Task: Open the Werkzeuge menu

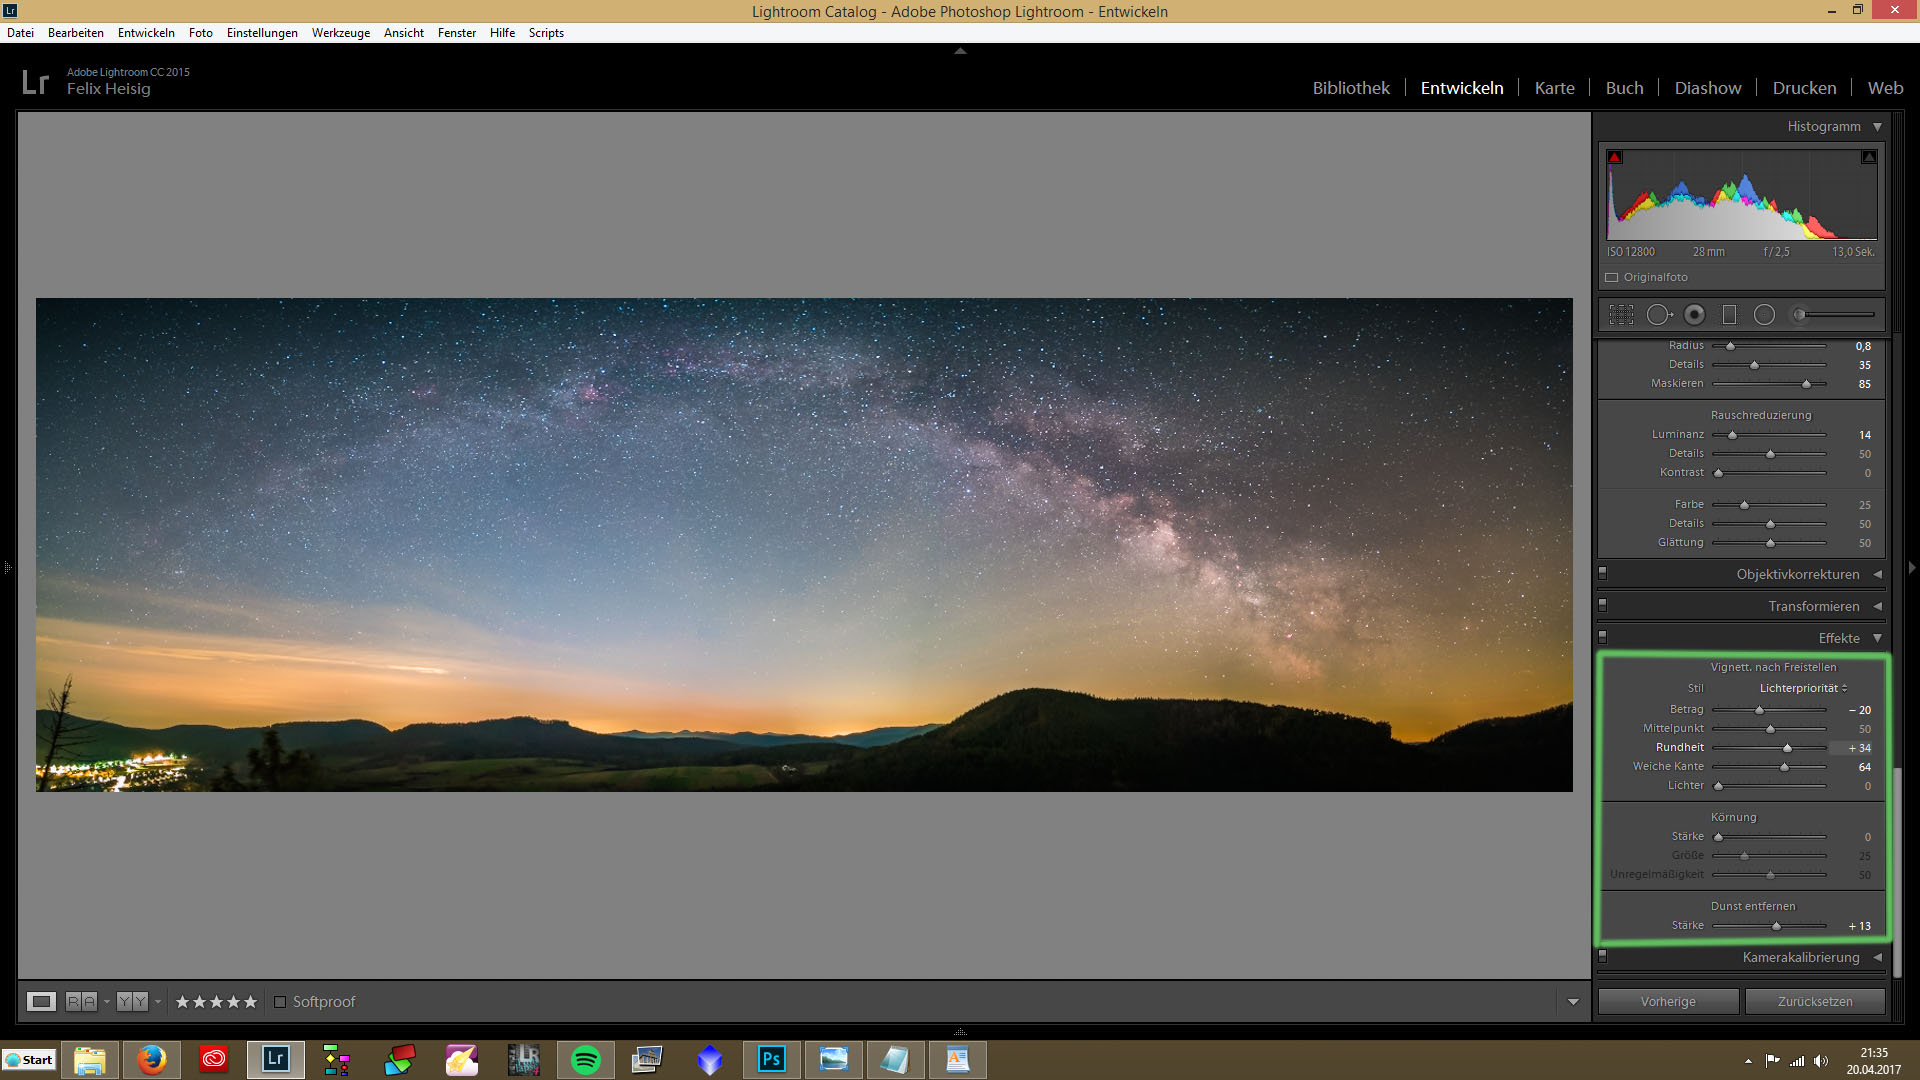Action: 340,33
